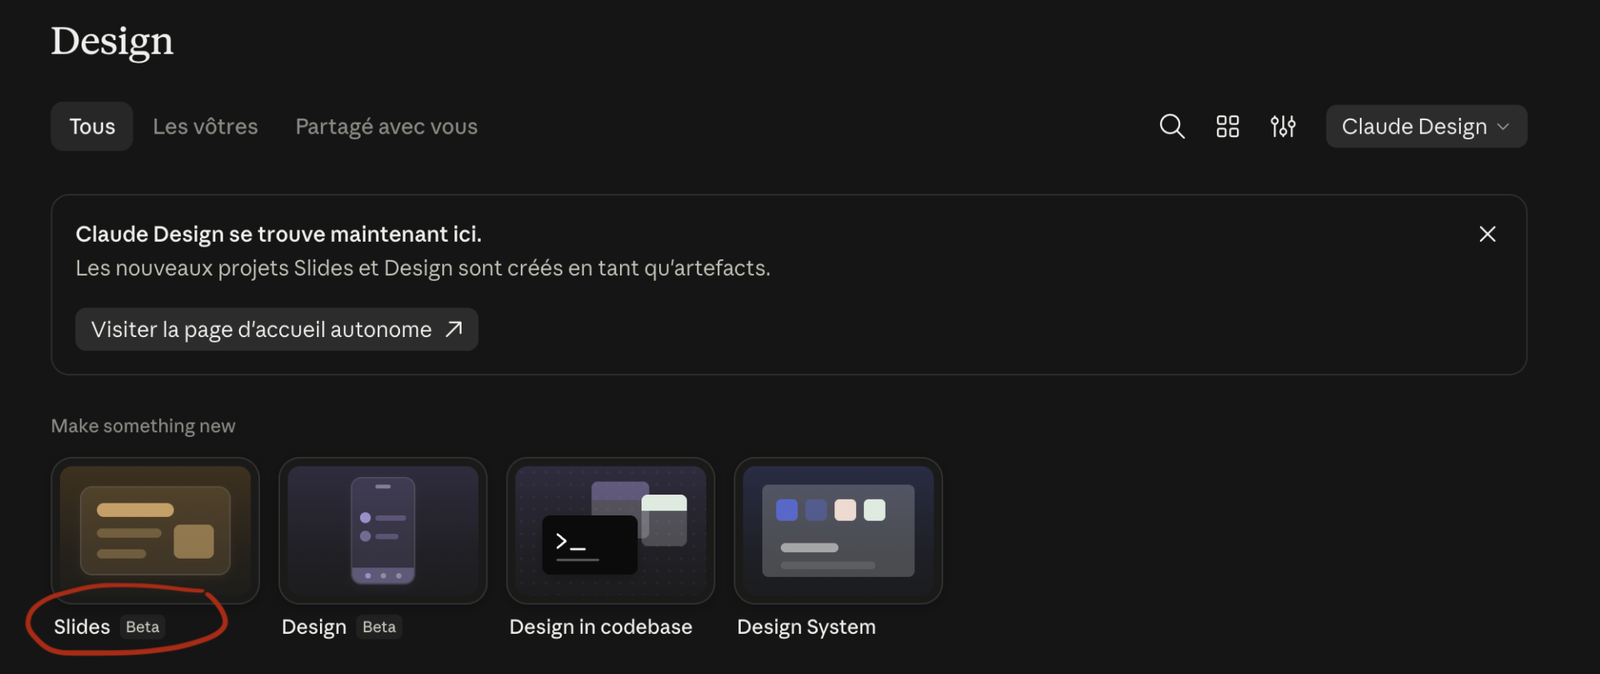Switch to Les vôtres tab
Viewport: 1600px width, 674px height.
[x=205, y=126]
